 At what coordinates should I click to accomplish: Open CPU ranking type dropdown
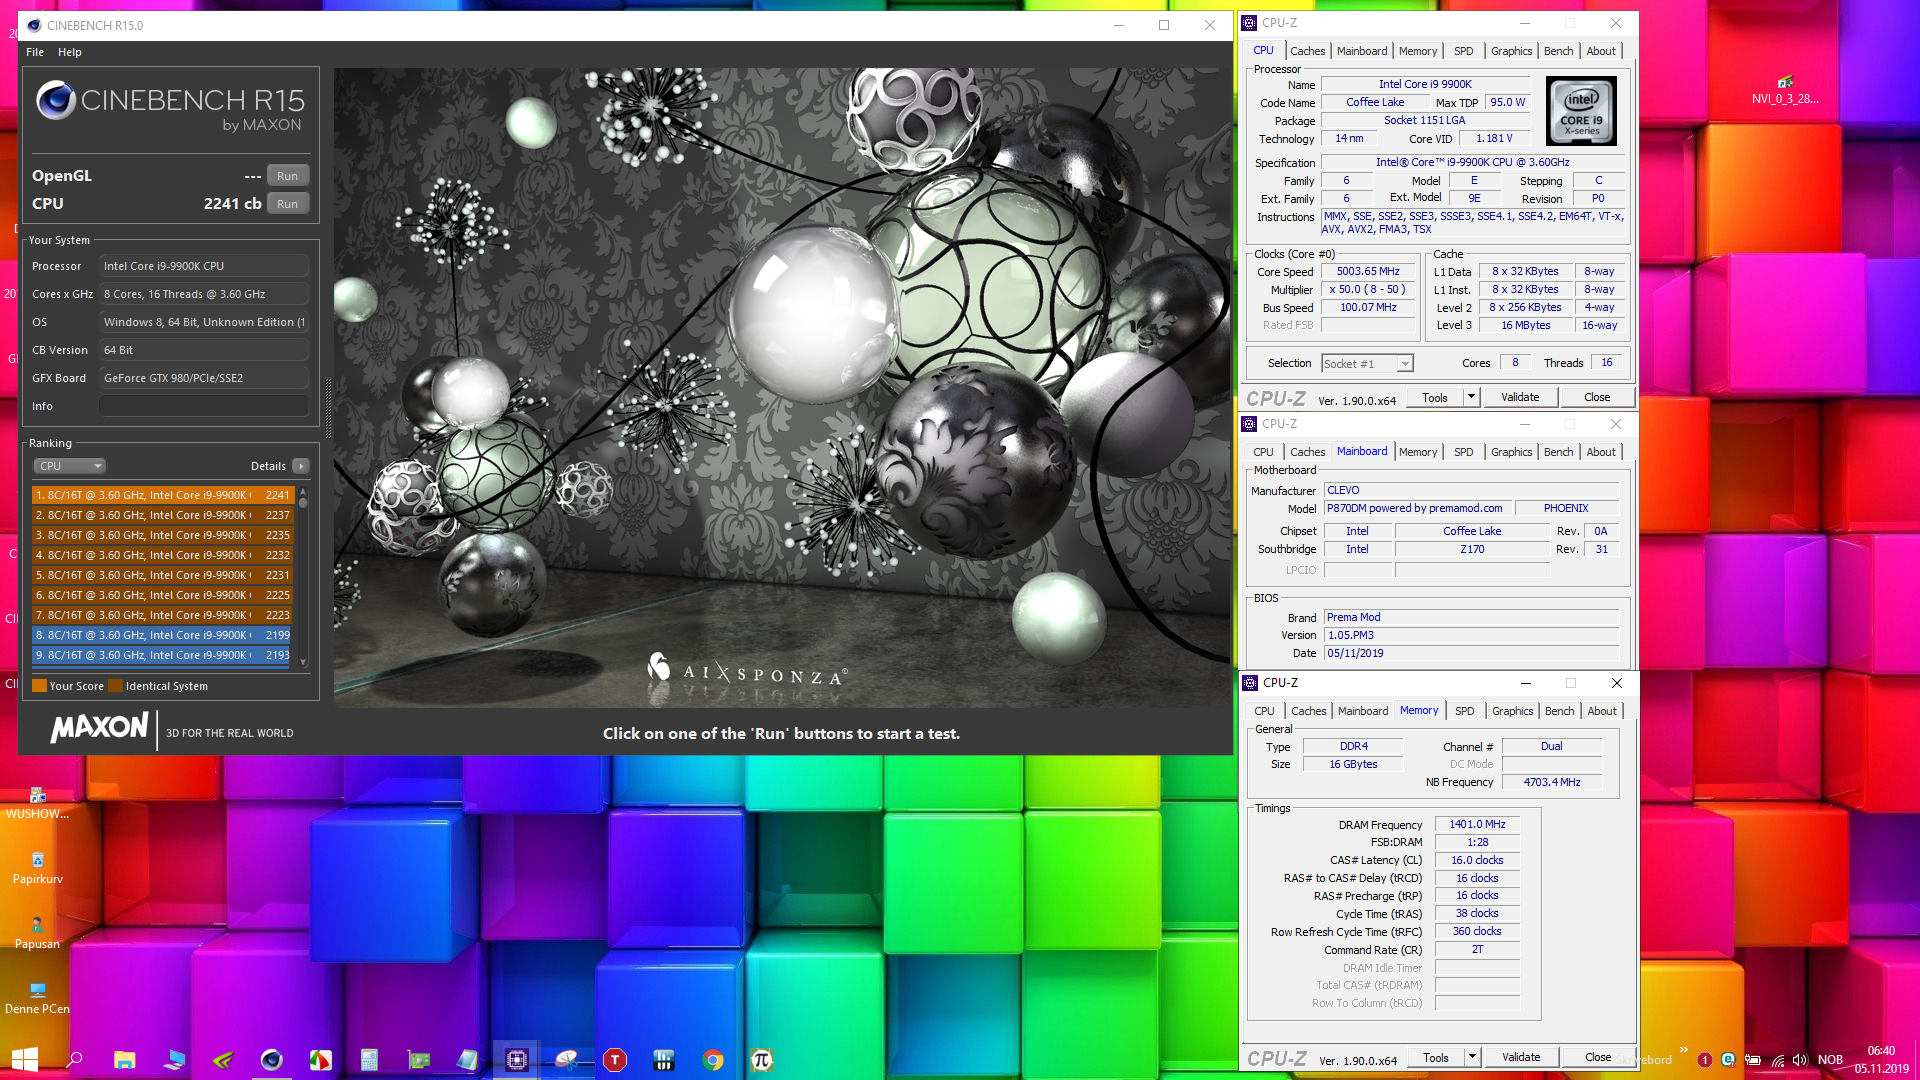(x=70, y=466)
